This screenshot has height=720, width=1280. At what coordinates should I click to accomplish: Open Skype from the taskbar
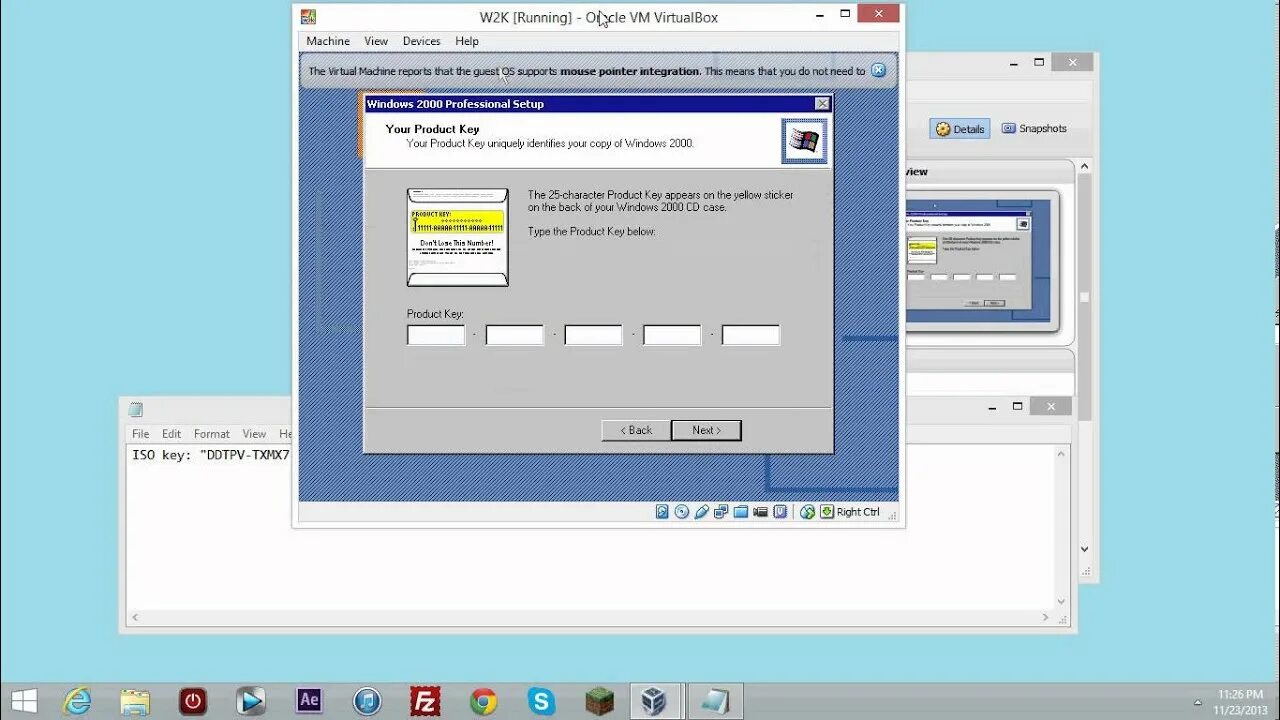[541, 701]
